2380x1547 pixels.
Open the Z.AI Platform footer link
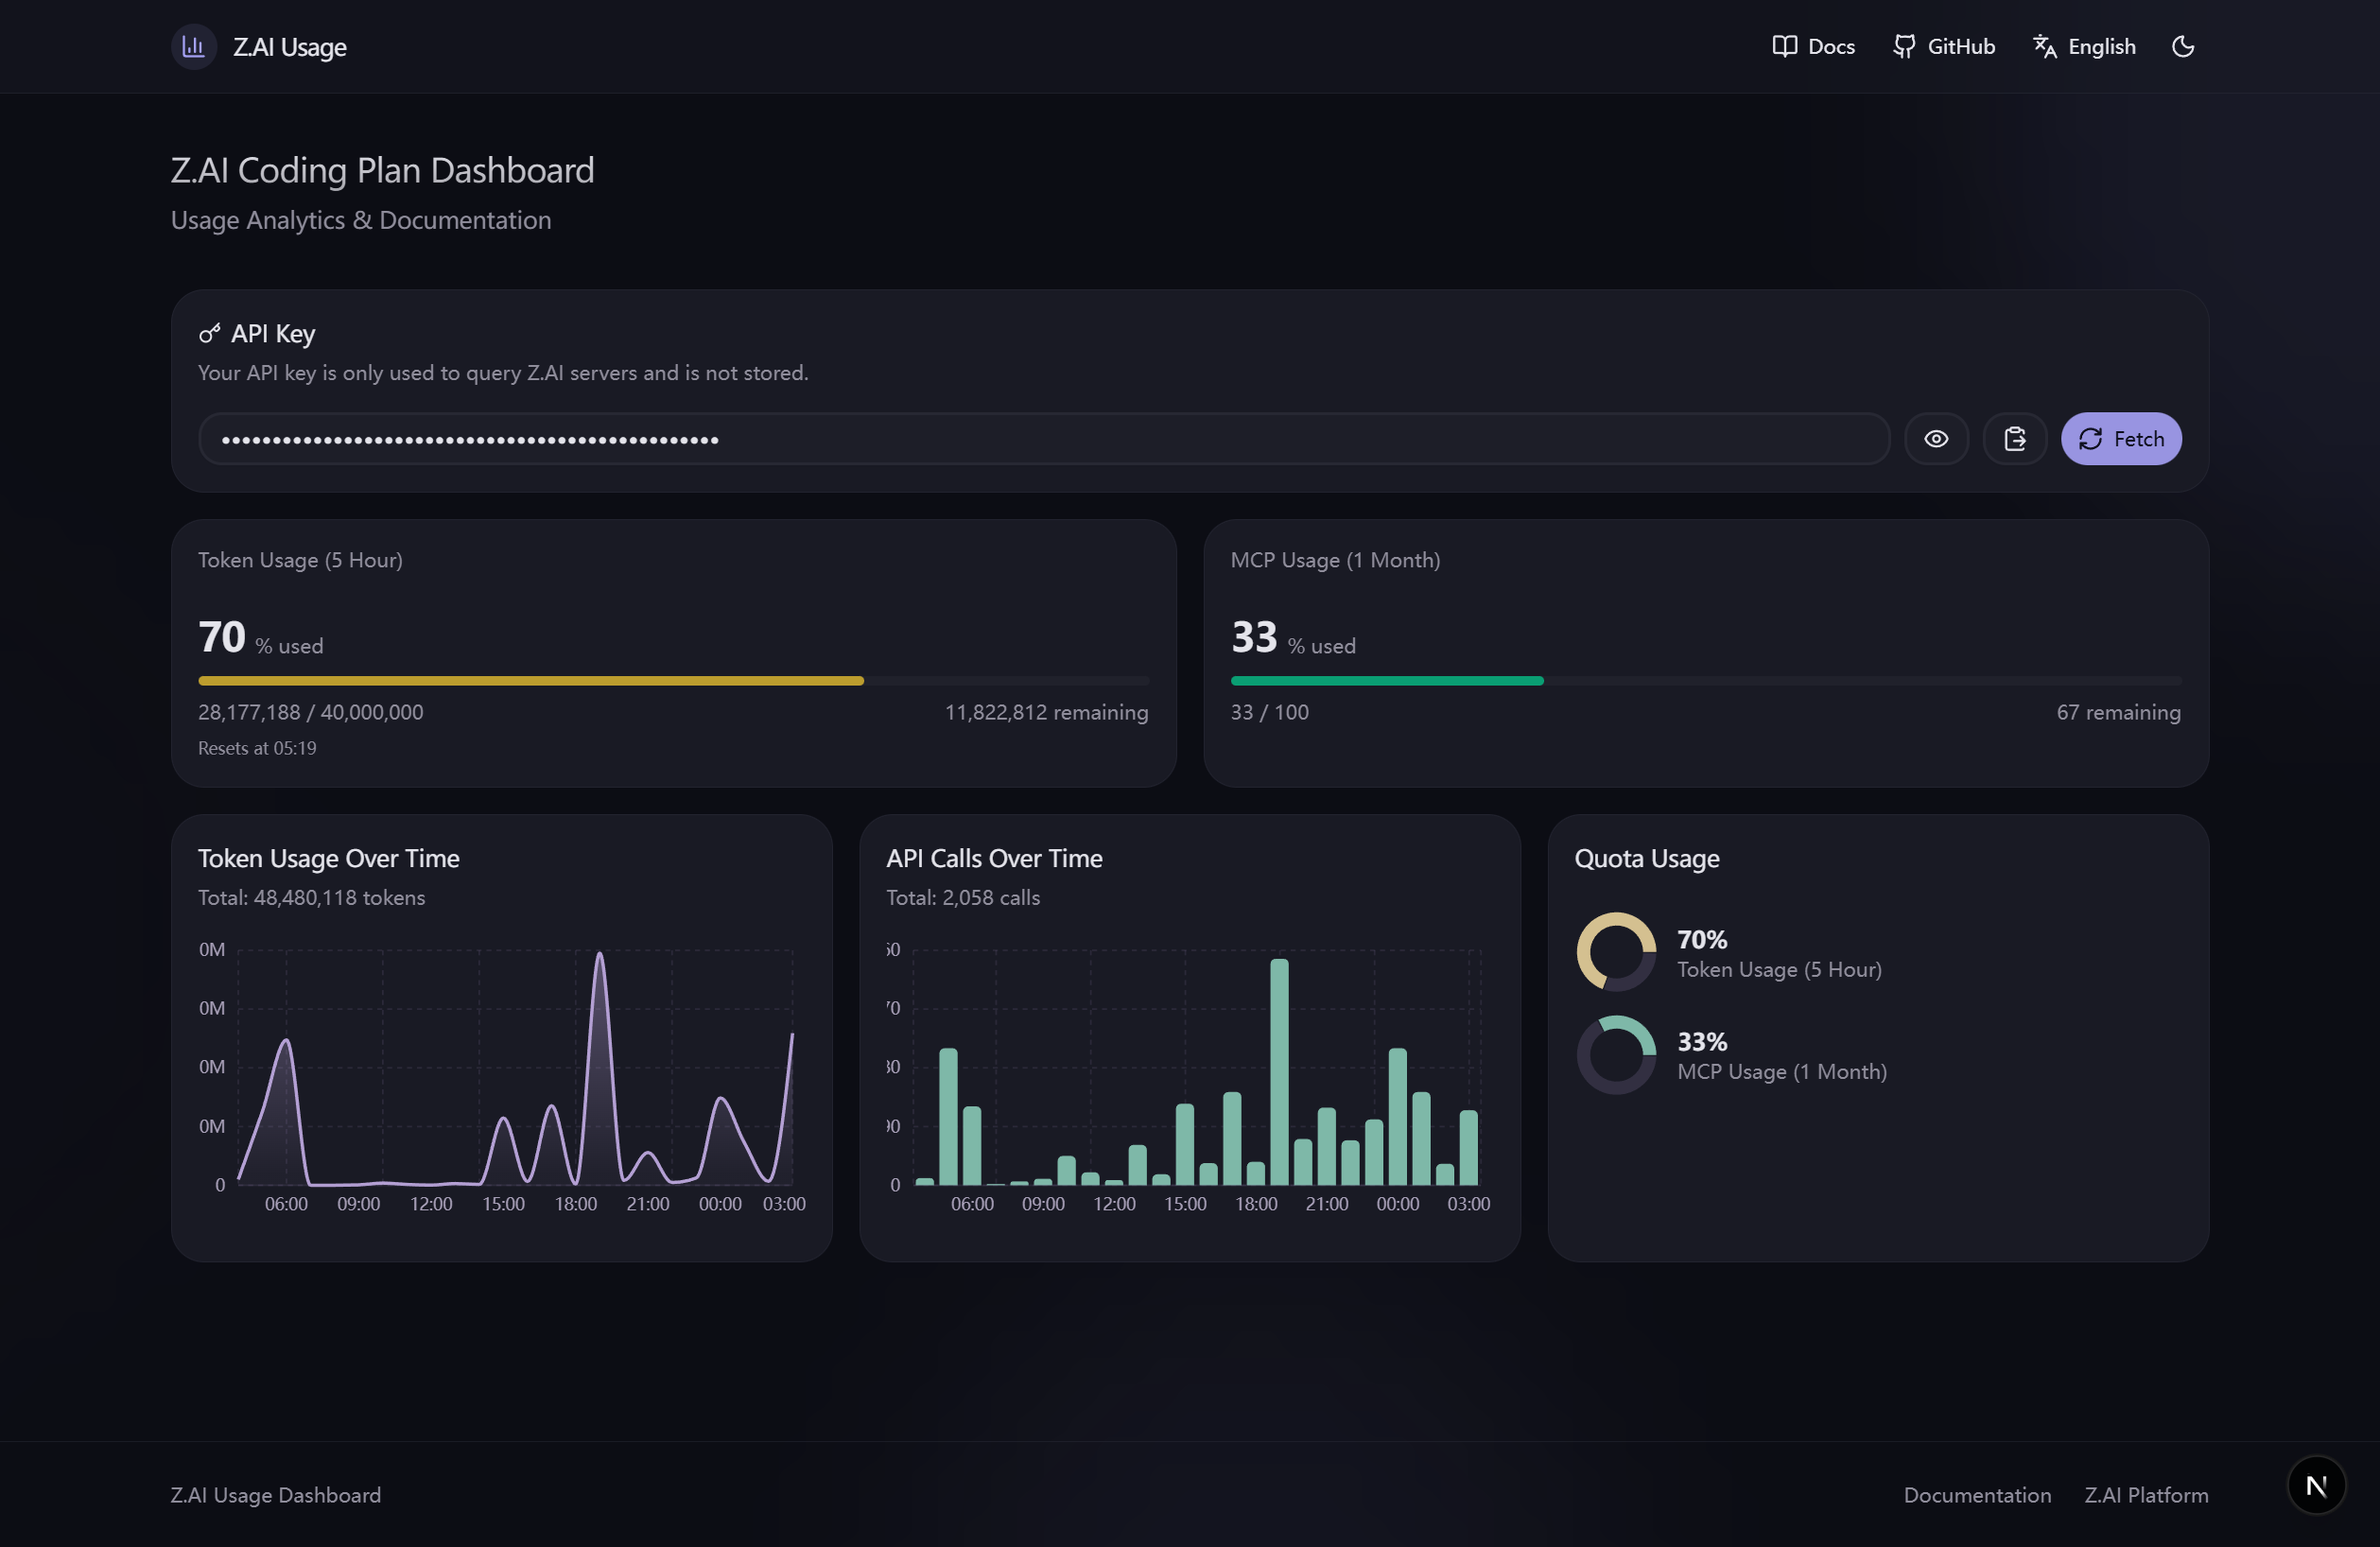coord(2146,1495)
